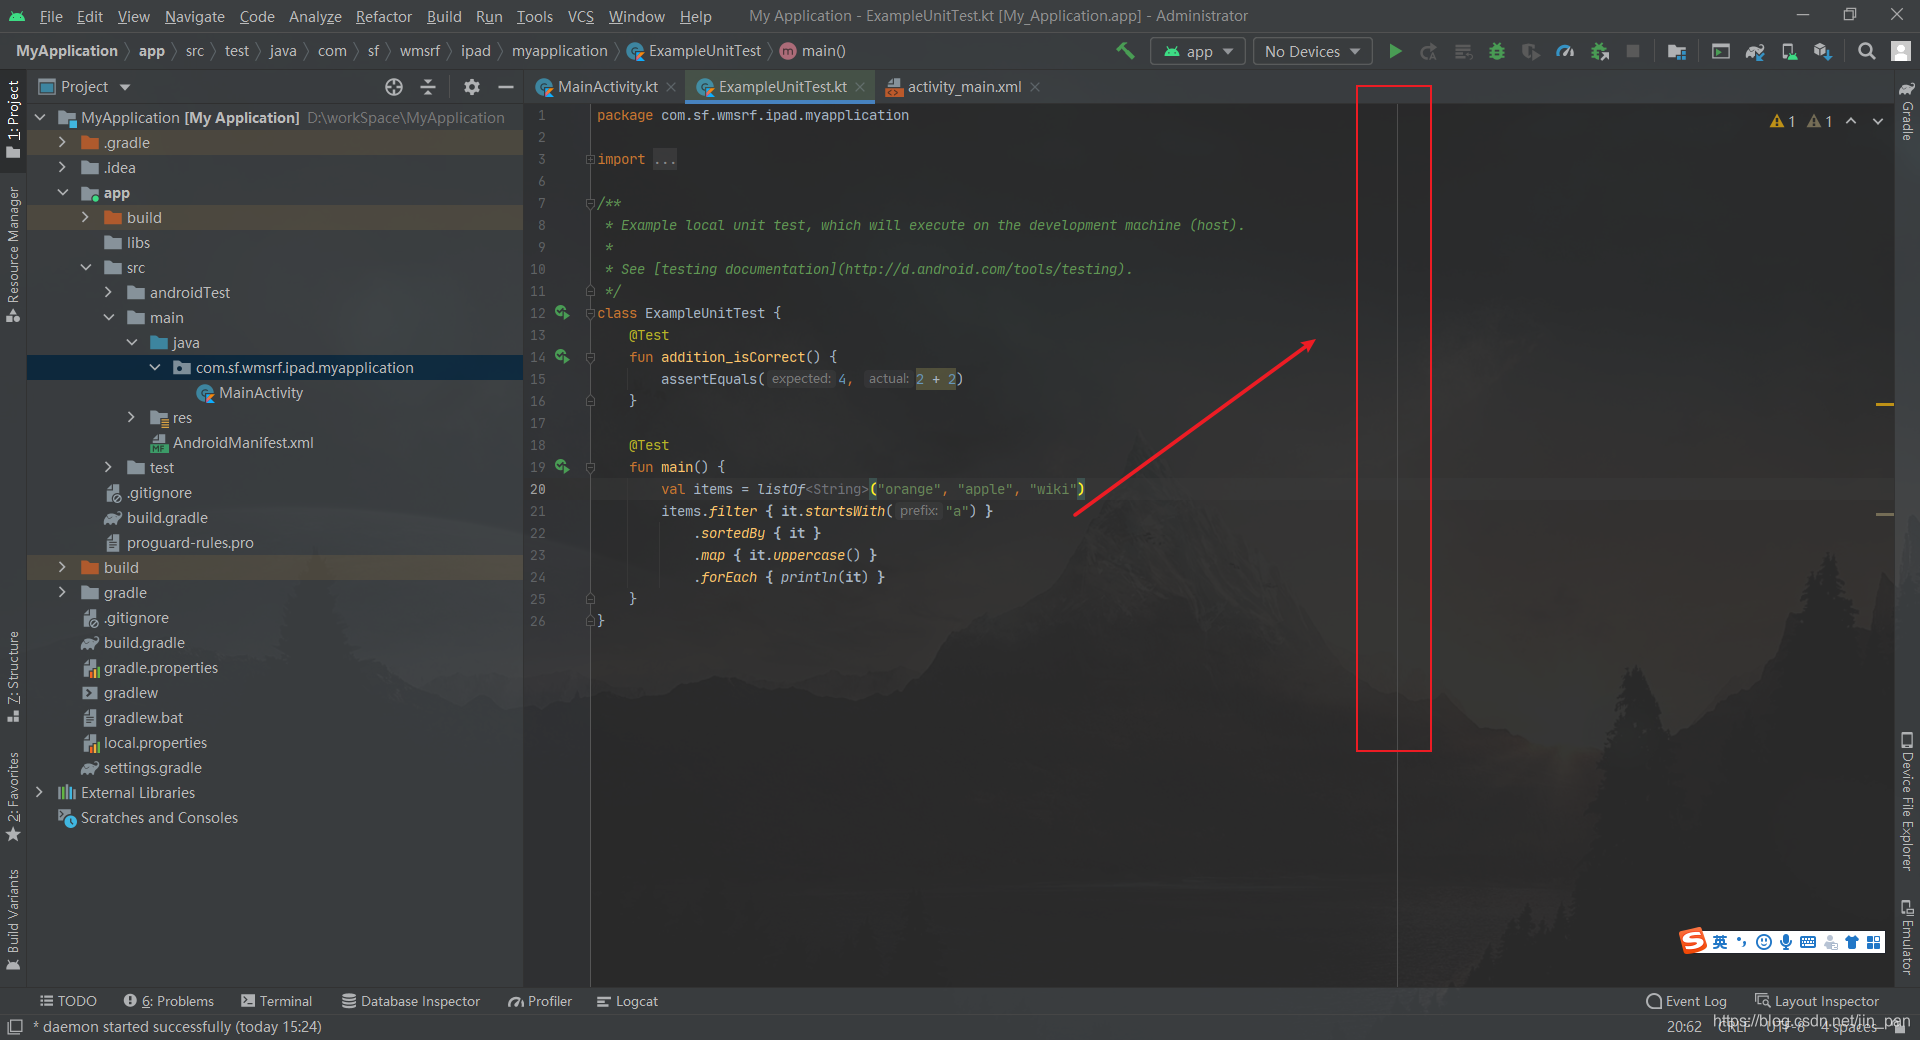Screen dimensions: 1920x1040
Task: Expand External Libraries node
Action: [39, 793]
